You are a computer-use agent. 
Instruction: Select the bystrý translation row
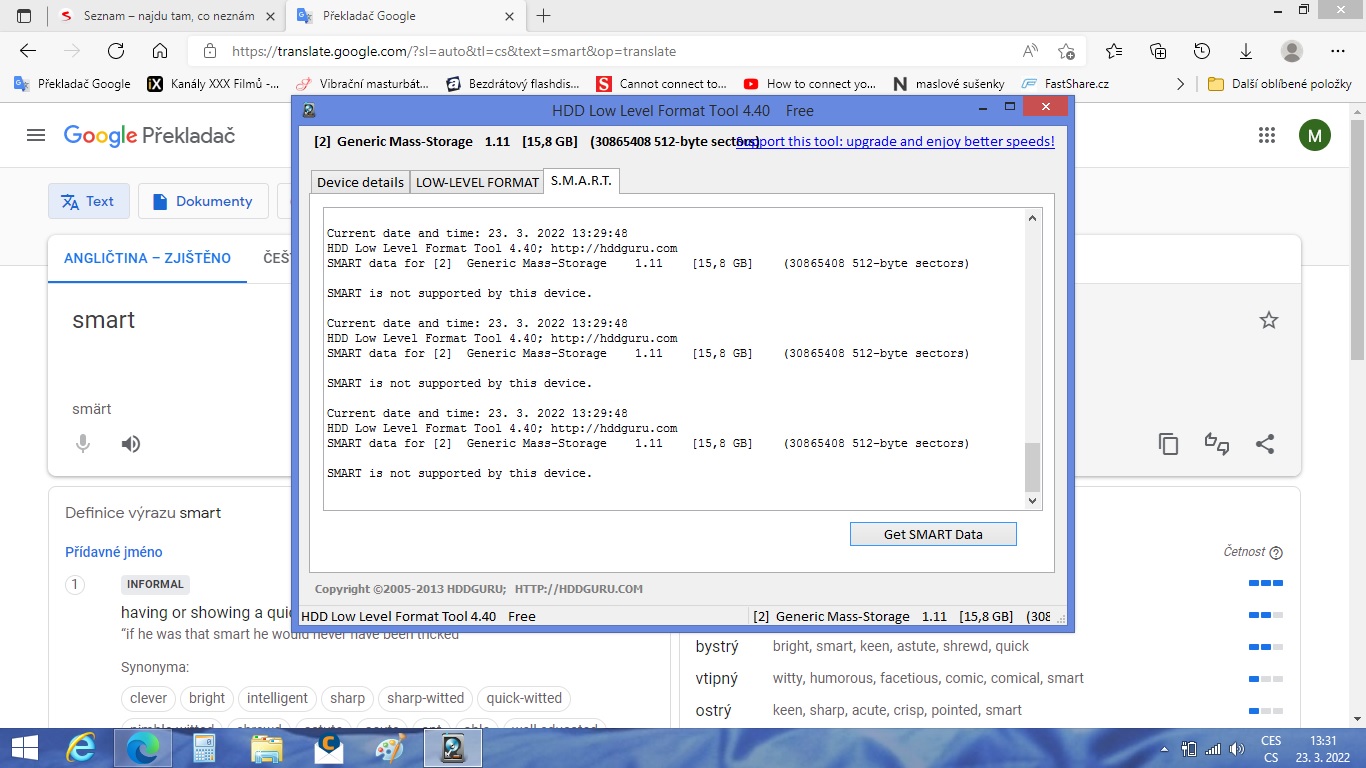click(x=989, y=646)
